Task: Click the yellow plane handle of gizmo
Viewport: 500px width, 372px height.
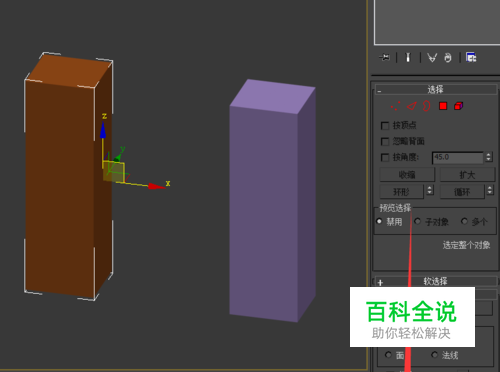Action: (x=114, y=172)
